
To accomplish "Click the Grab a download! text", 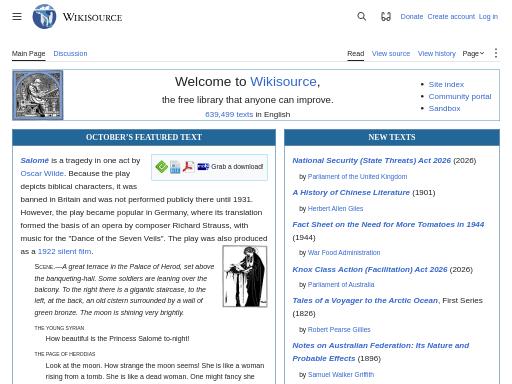I will pos(237,167).
